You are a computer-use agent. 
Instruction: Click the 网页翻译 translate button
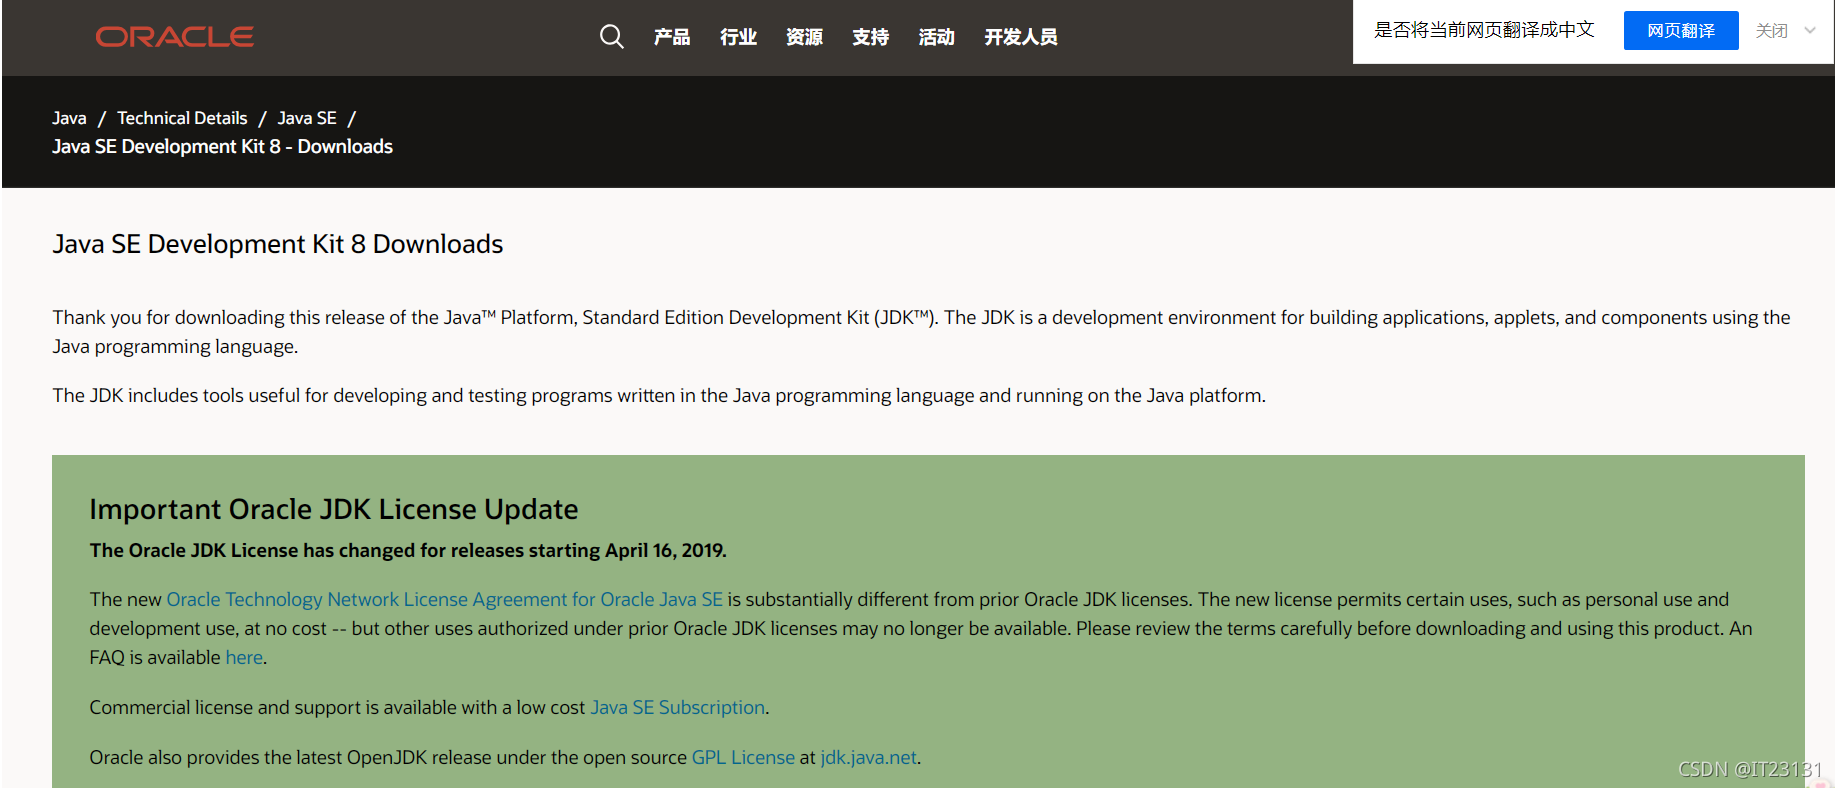[1681, 31]
